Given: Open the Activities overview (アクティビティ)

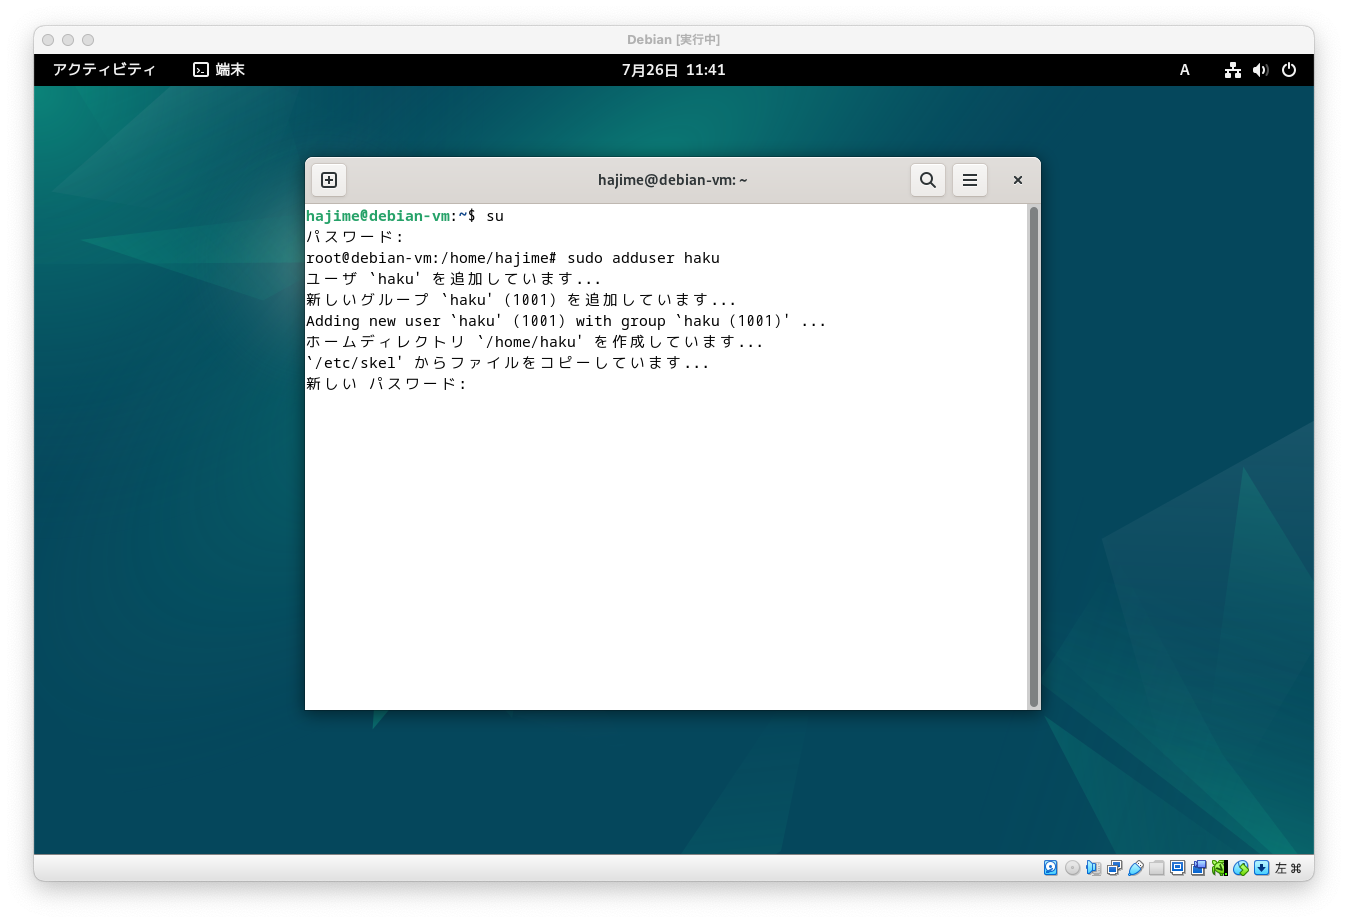Looking at the screenshot, I should (x=104, y=69).
